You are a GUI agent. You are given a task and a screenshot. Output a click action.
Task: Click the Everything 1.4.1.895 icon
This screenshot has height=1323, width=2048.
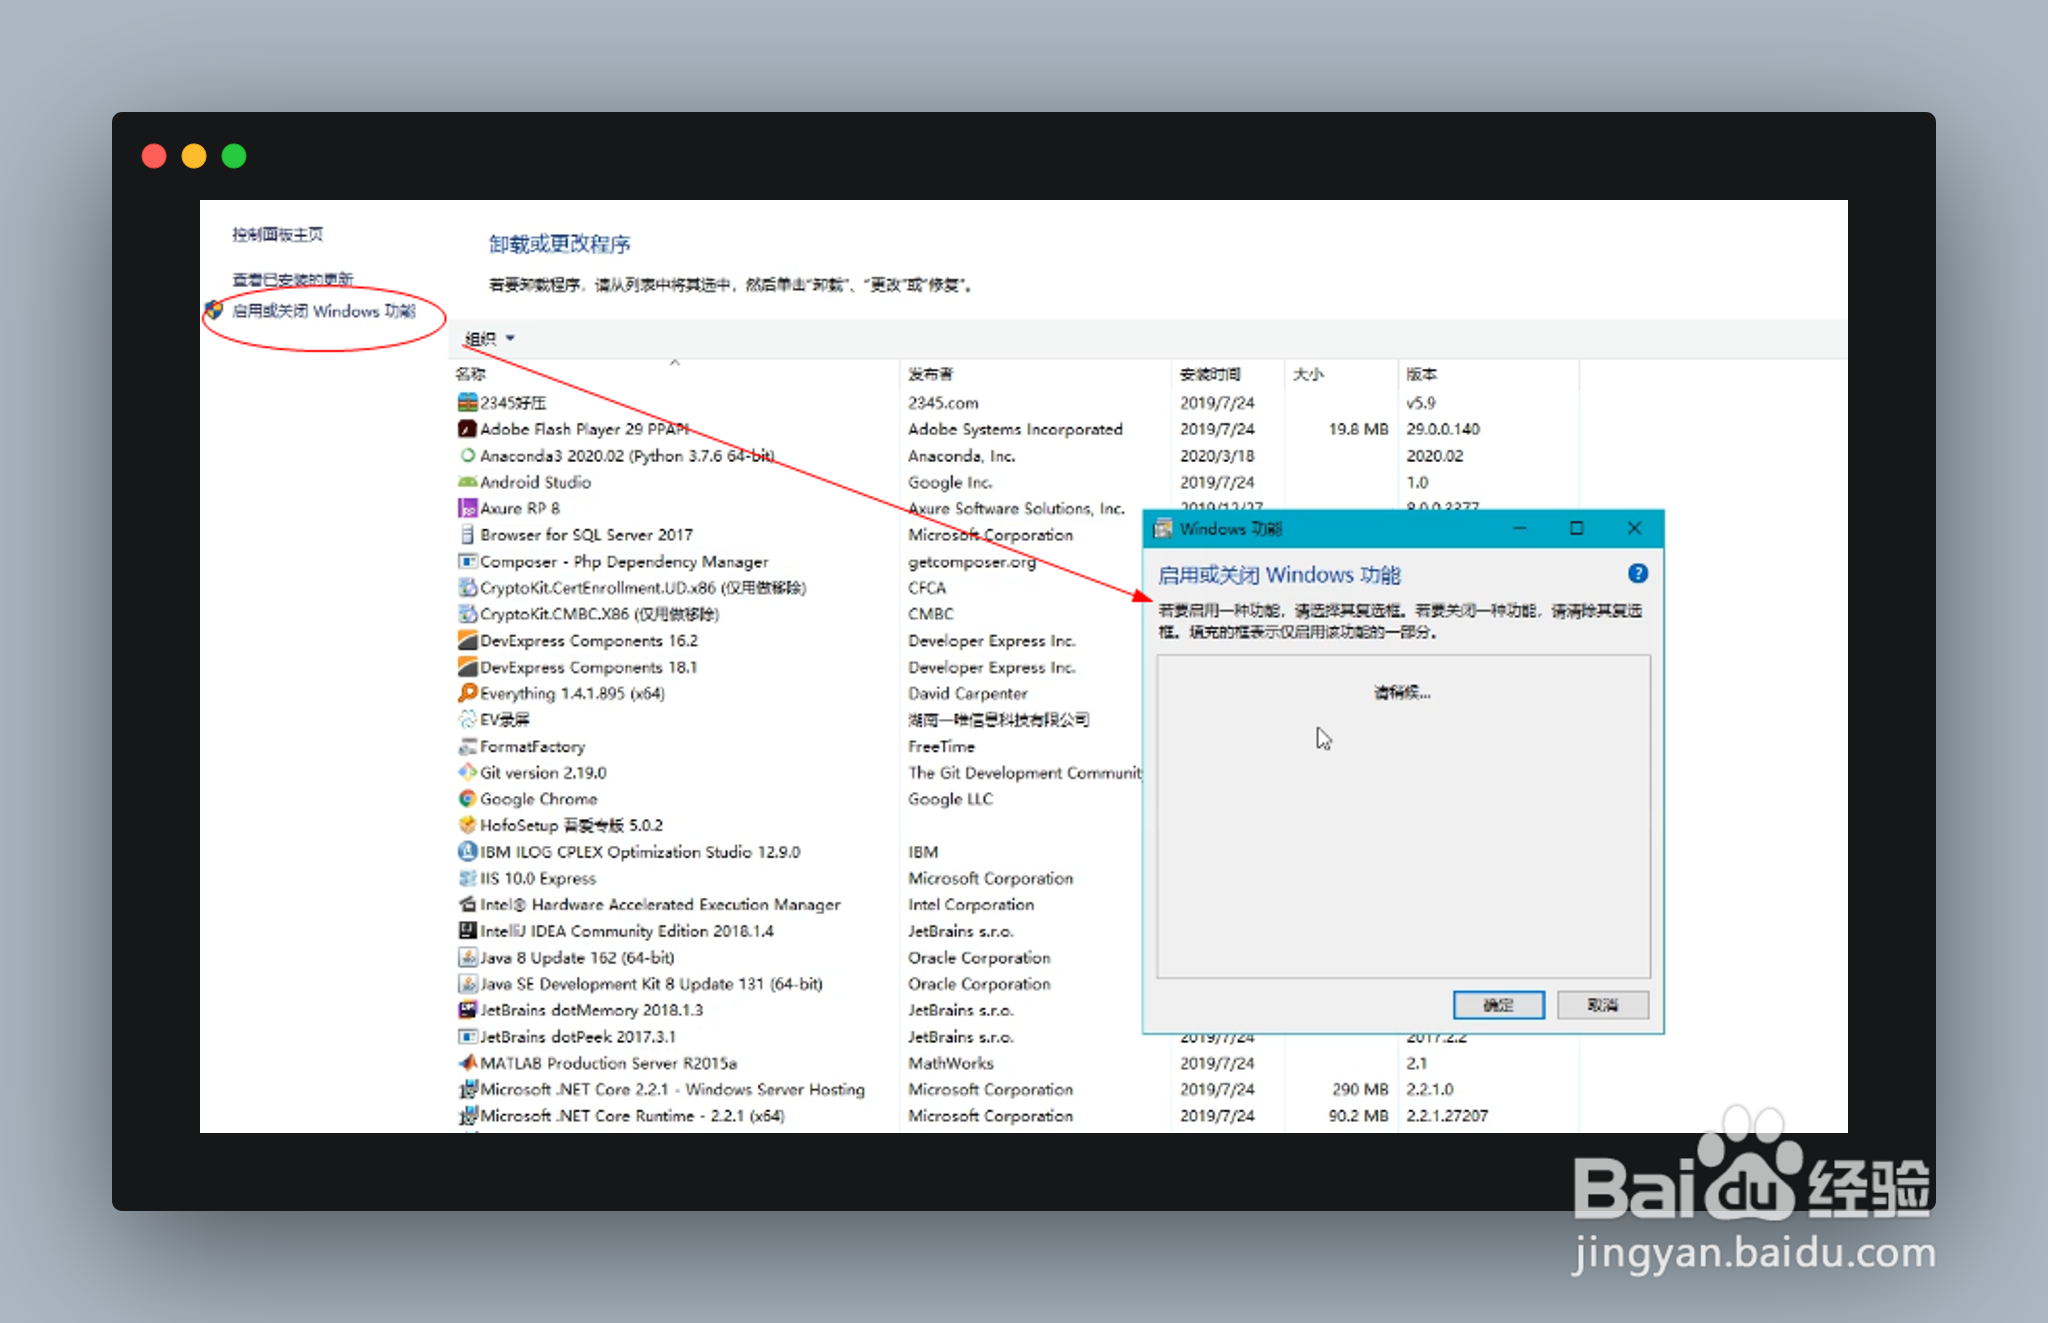(x=467, y=693)
